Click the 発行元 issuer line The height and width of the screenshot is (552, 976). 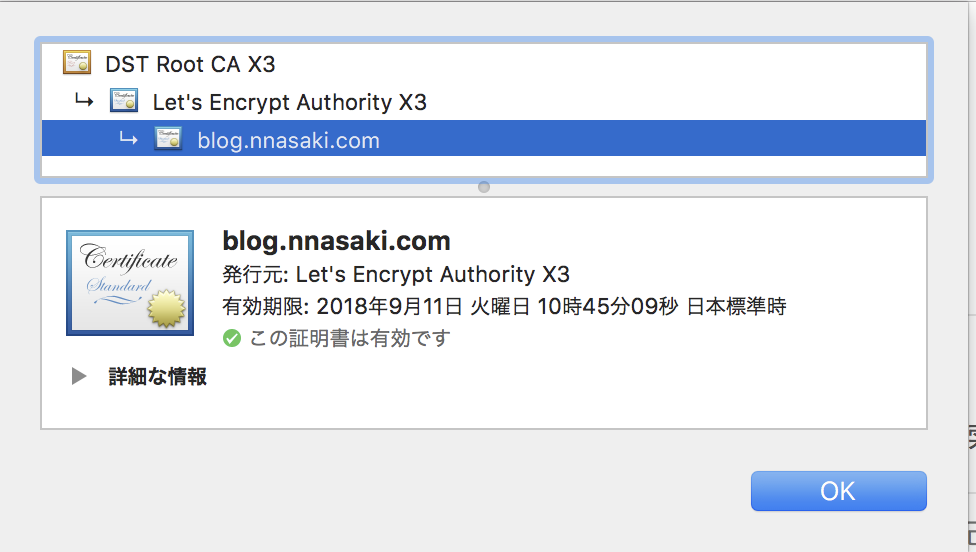396,274
